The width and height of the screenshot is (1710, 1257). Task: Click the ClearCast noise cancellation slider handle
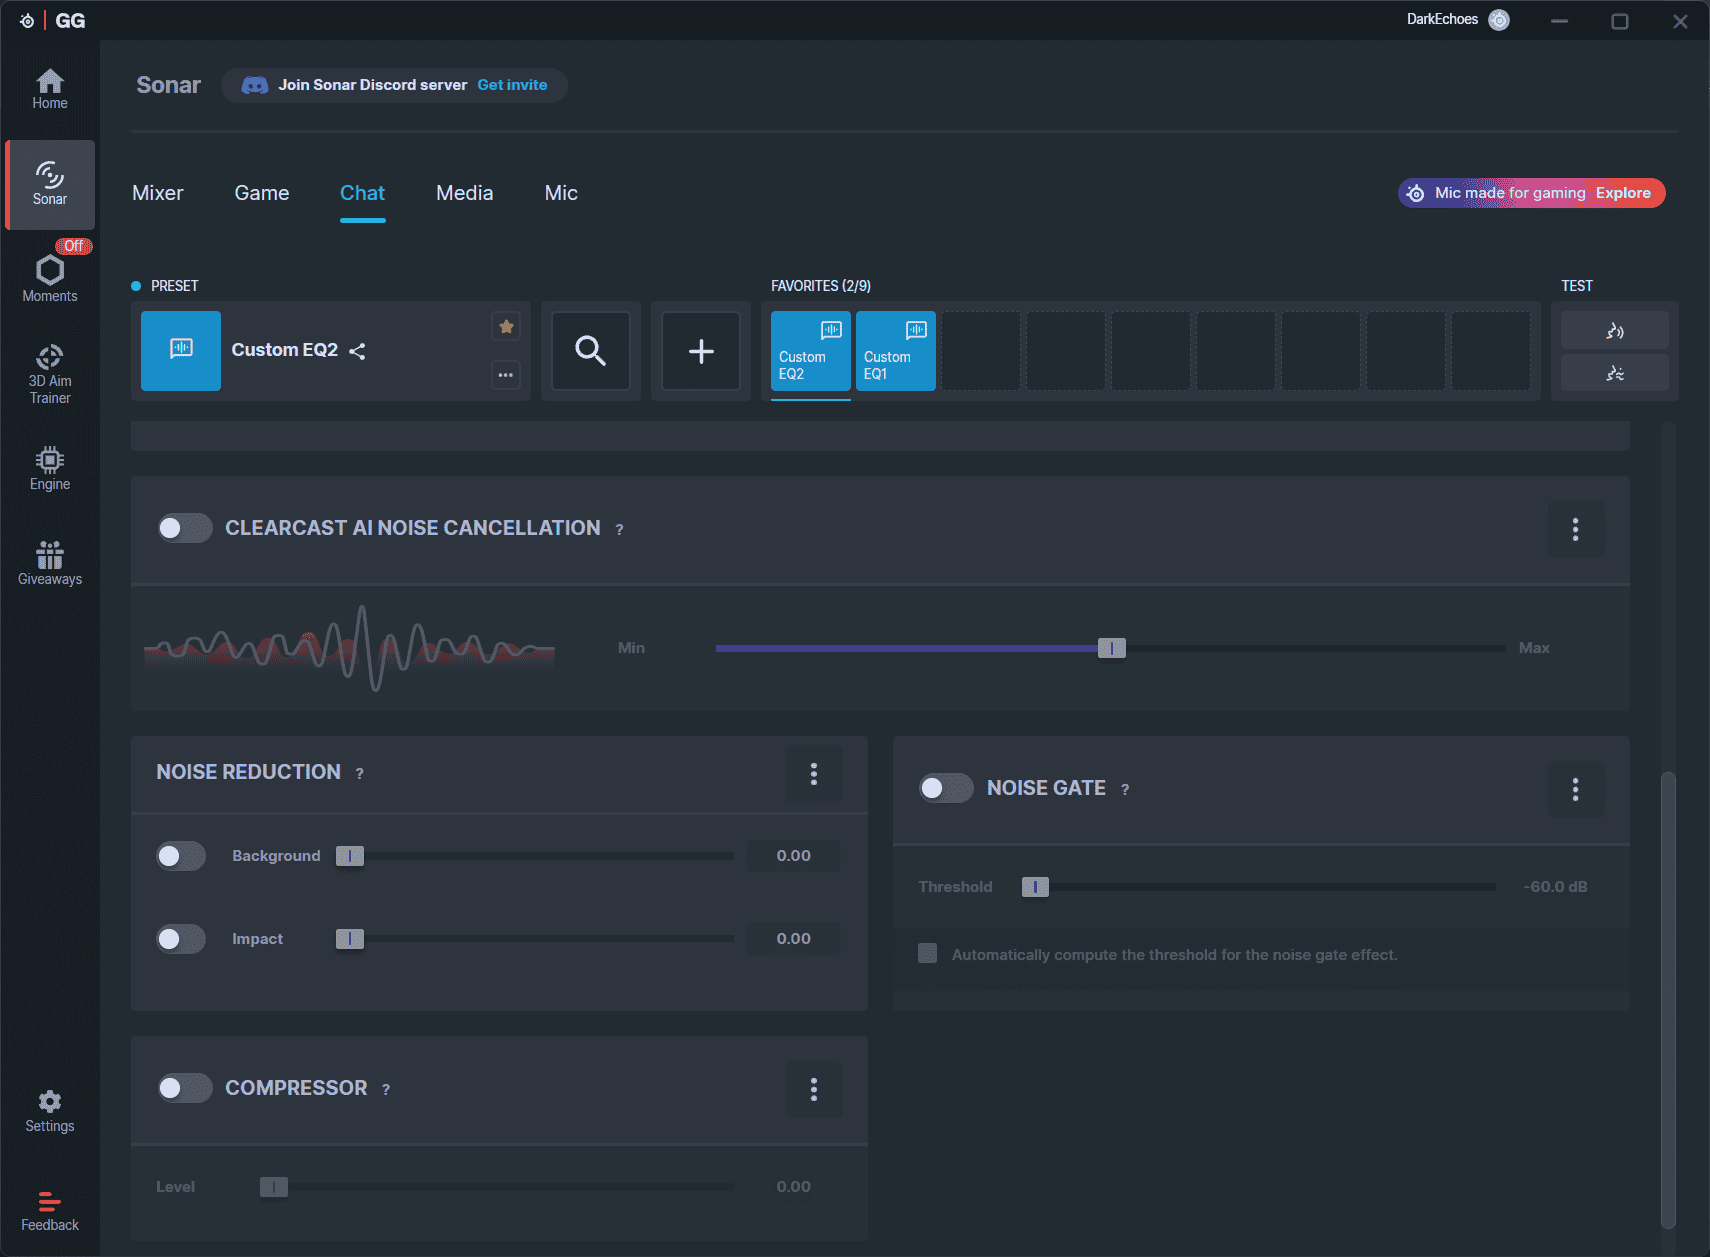pos(1111,648)
